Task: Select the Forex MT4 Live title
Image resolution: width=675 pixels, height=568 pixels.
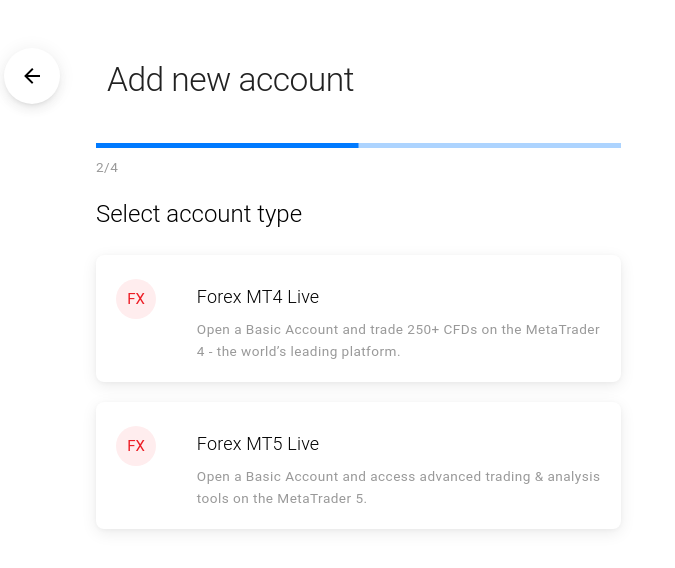Action: [258, 297]
